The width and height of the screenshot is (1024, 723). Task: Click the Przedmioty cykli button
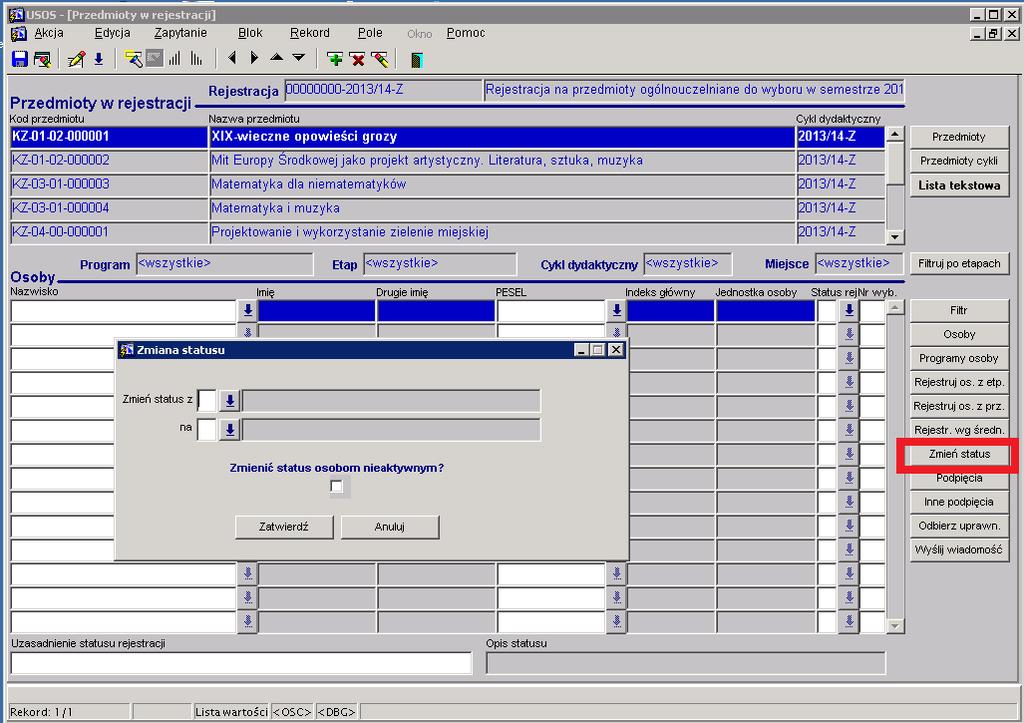pos(959,161)
